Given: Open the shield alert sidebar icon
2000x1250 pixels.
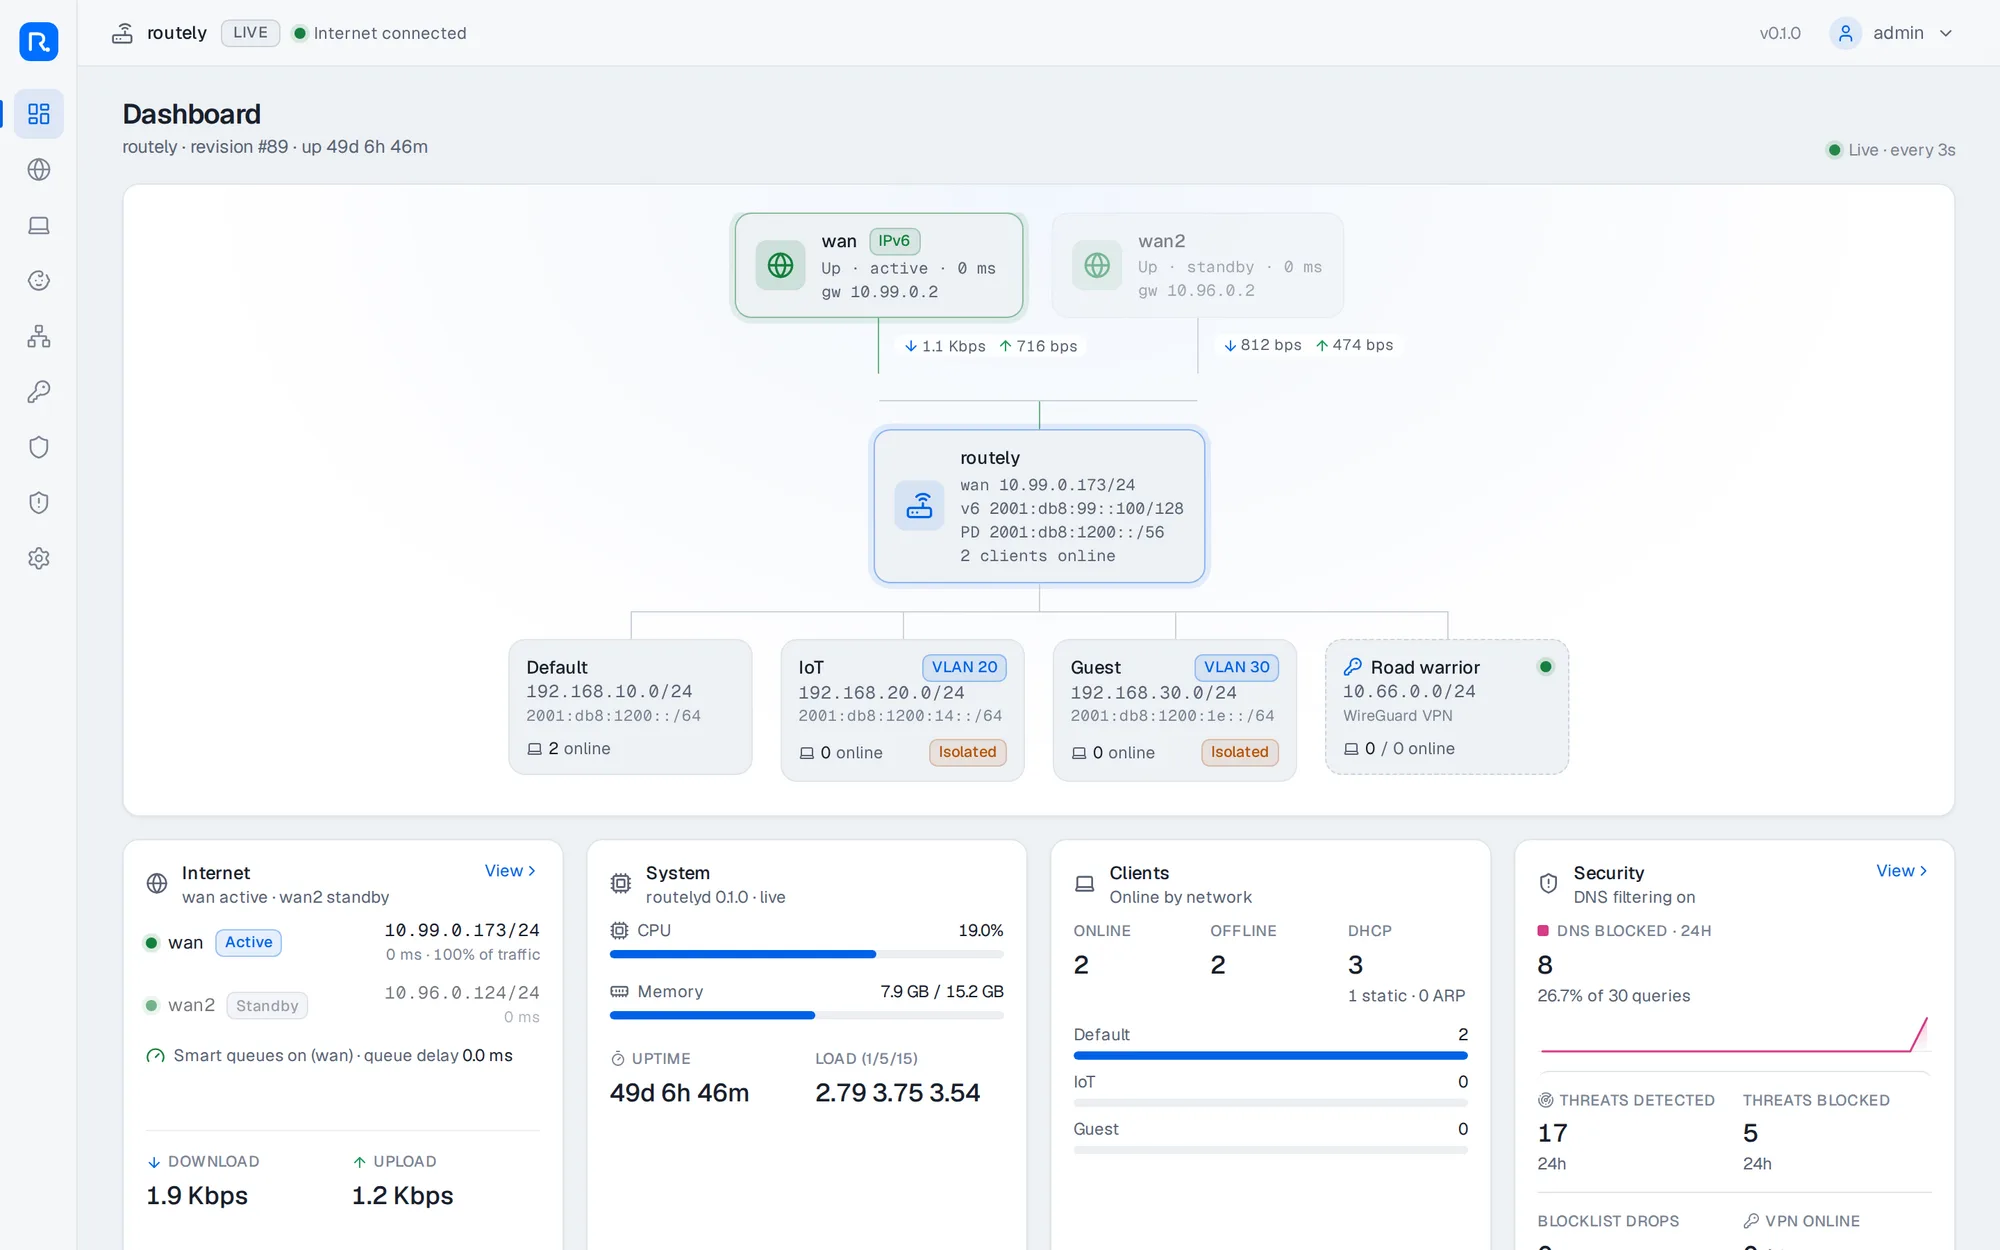Looking at the screenshot, I should (x=39, y=503).
